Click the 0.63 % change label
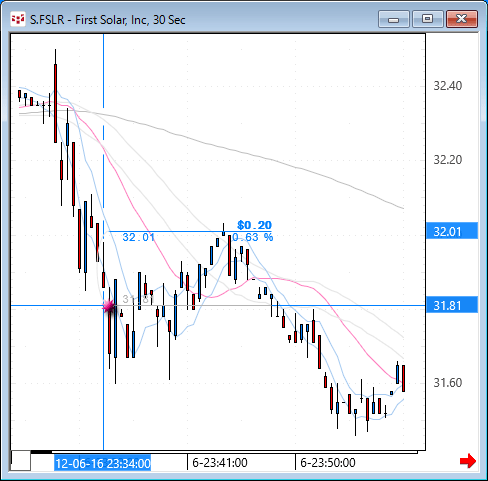Viewport: 488px width, 481px height. [253, 237]
